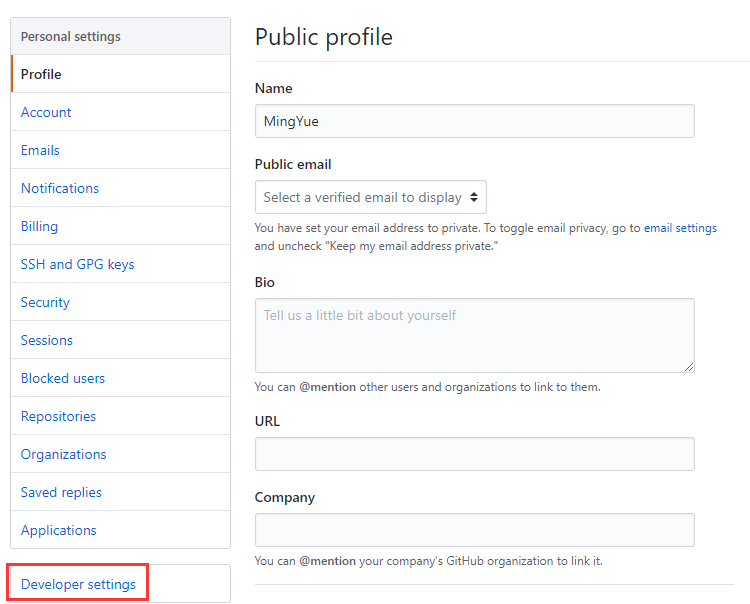The image size is (750, 604).
Task: Open Developer settings link
Action: tap(78, 584)
